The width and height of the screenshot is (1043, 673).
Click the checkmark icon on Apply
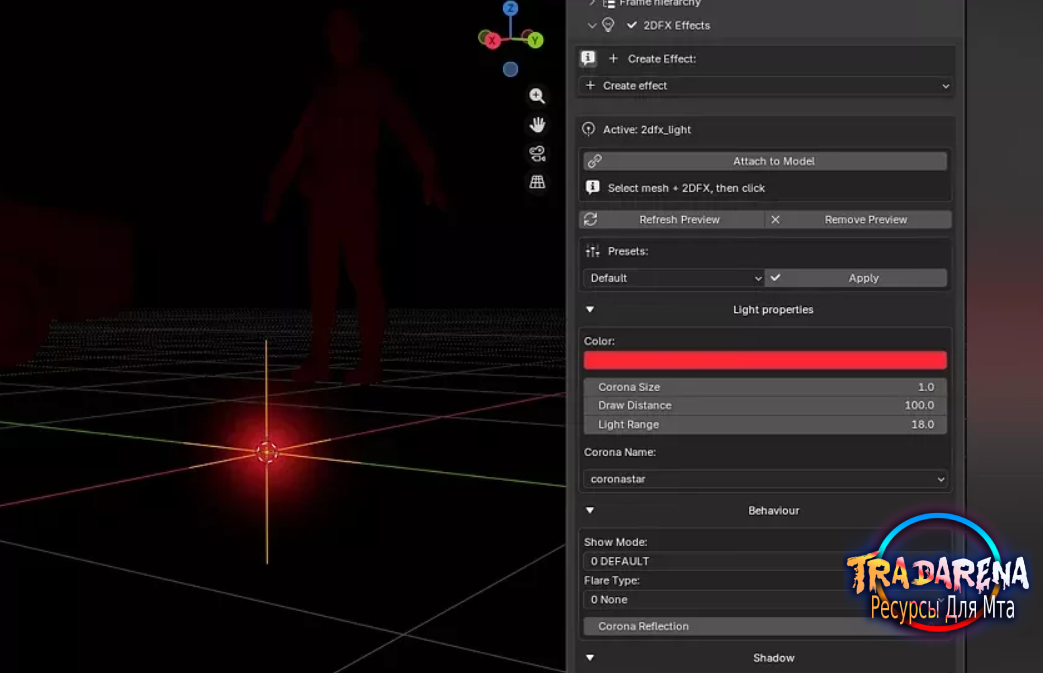(x=776, y=277)
